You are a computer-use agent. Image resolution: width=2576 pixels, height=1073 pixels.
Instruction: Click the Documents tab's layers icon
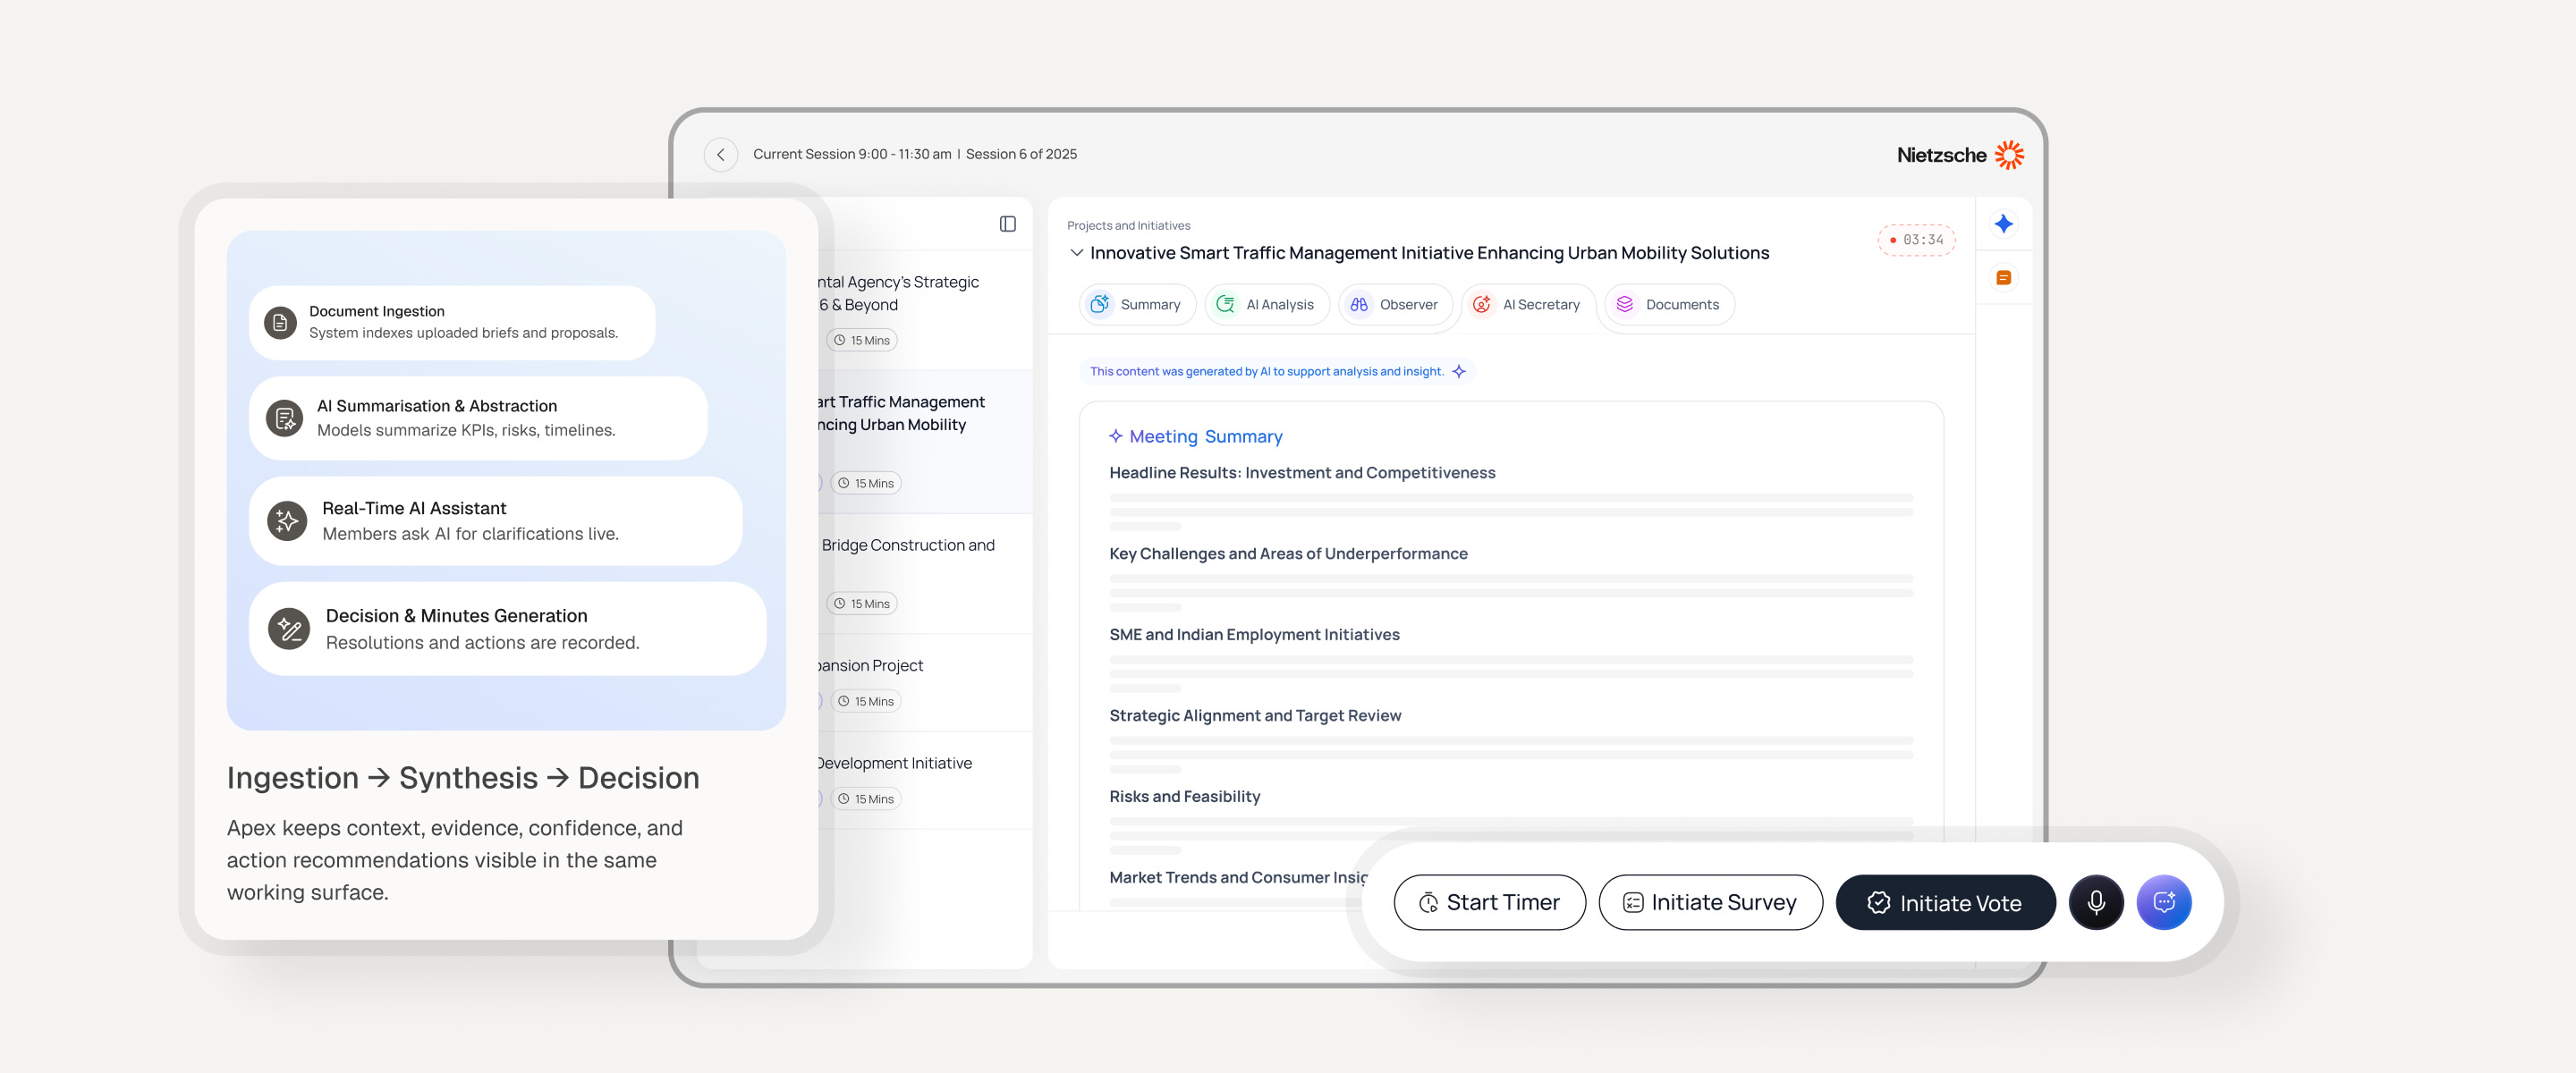point(1625,304)
